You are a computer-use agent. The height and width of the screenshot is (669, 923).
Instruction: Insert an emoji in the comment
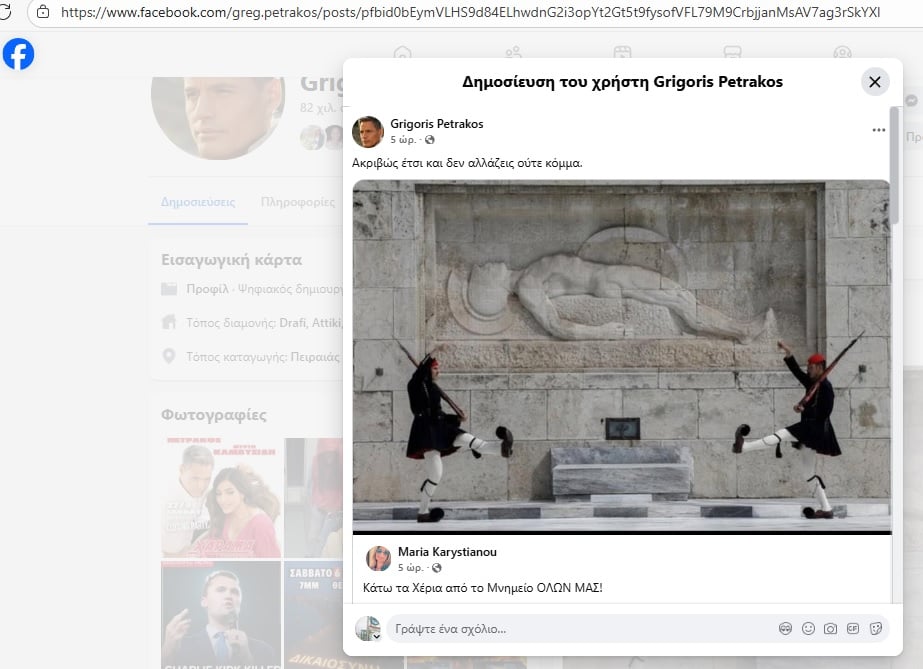(x=808, y=629)
